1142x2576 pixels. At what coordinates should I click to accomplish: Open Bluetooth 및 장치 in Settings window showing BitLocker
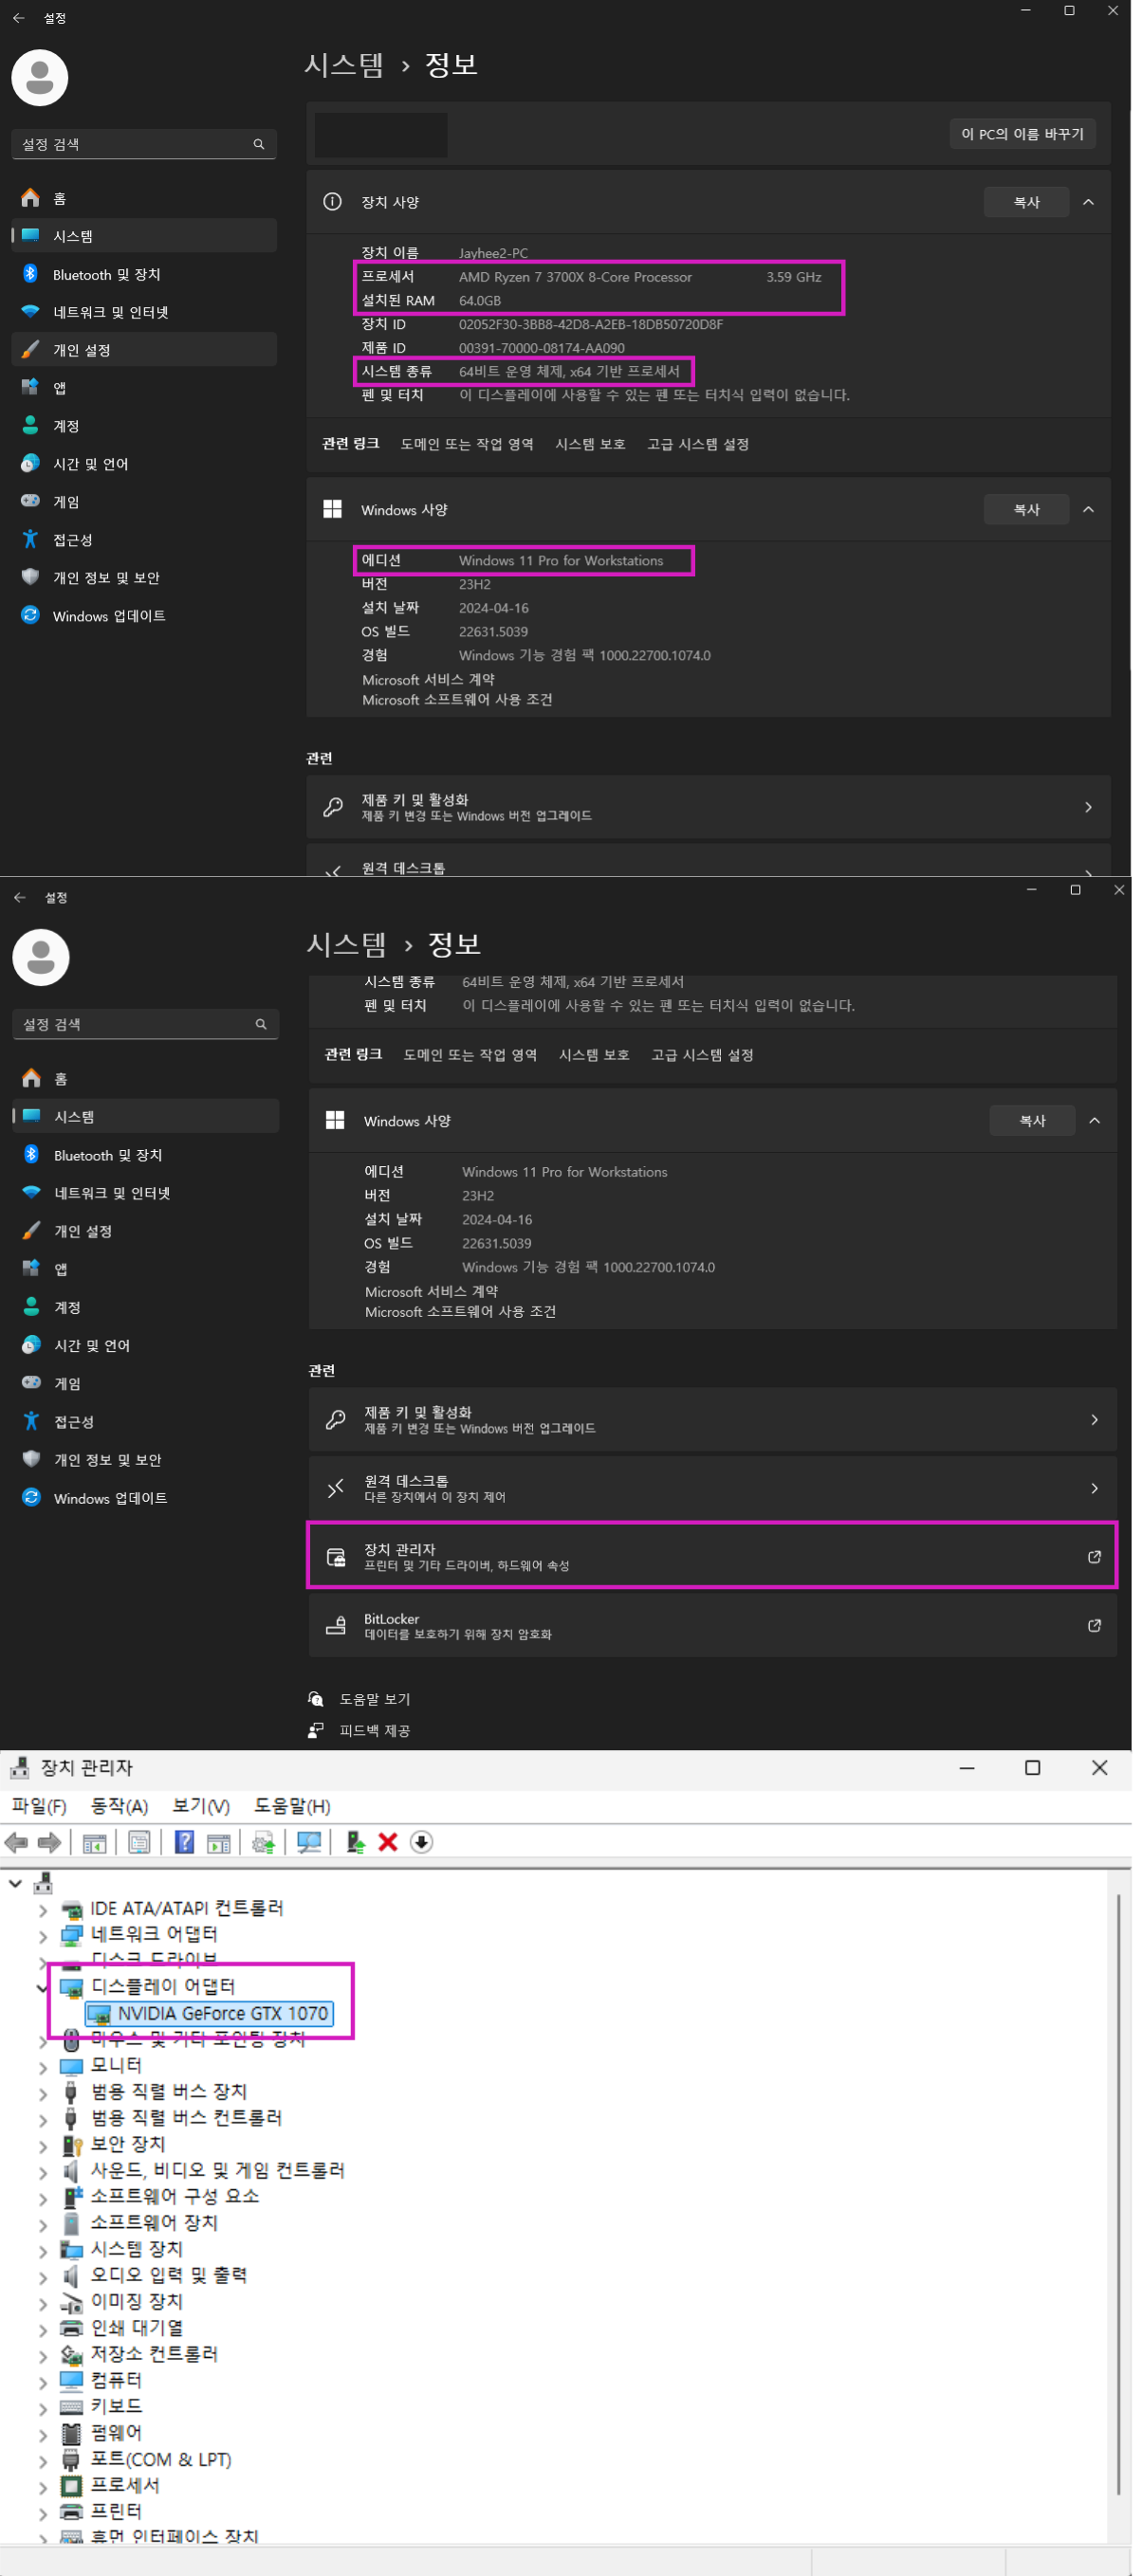(x=145, y=1154)
